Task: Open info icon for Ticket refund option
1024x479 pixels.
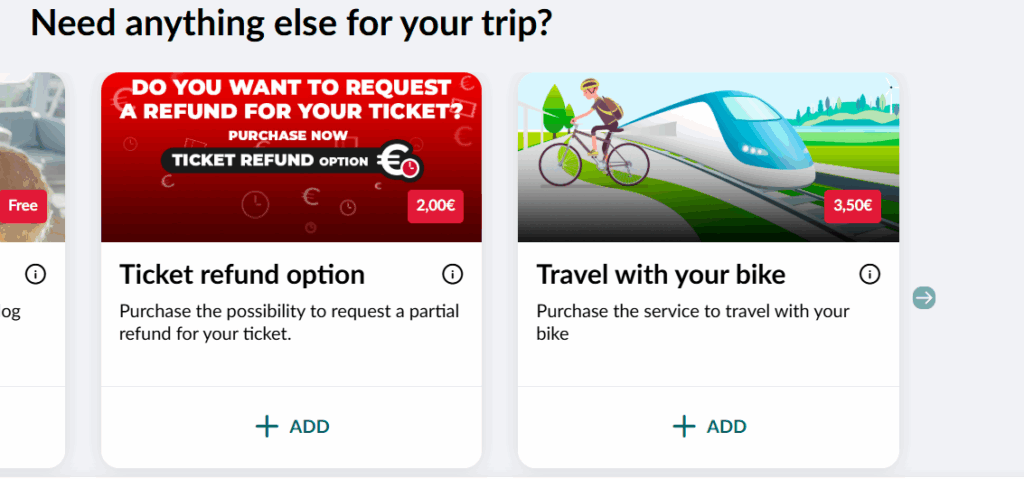Action: [x=453, y=274]
